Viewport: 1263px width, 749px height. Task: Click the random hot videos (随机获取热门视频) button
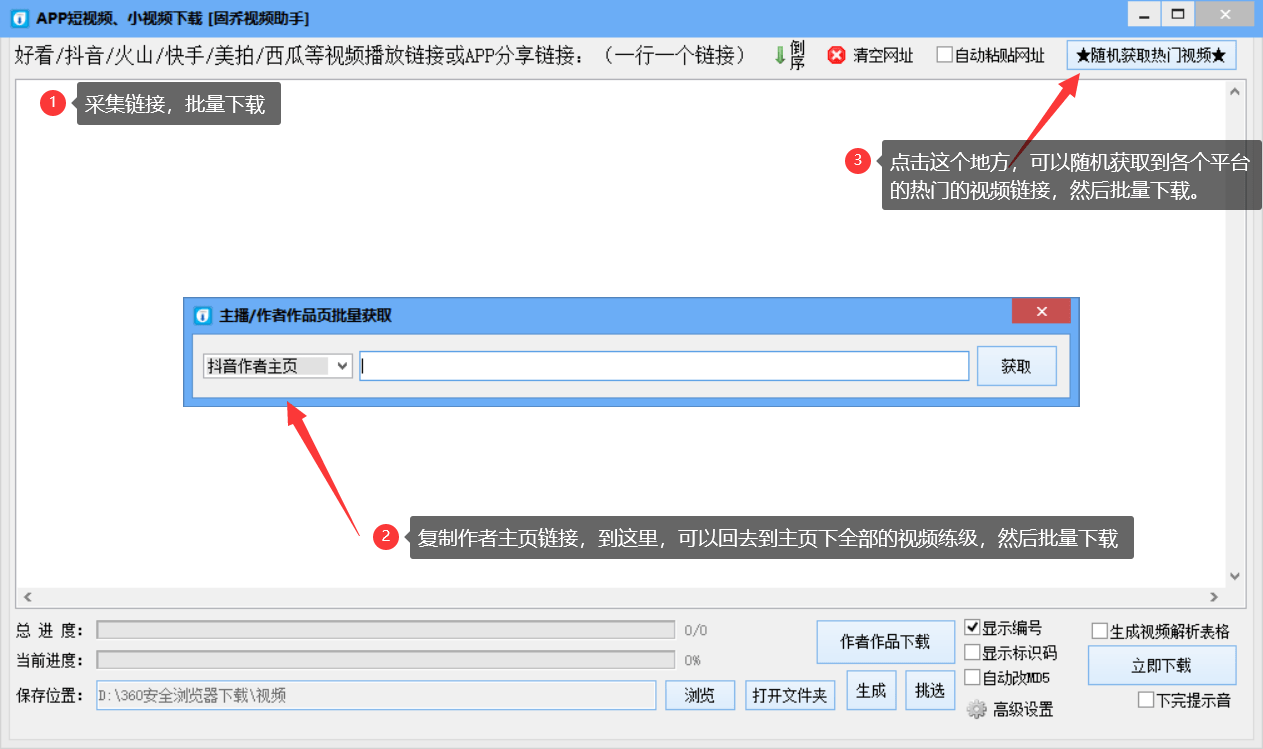coord(1151,56)
